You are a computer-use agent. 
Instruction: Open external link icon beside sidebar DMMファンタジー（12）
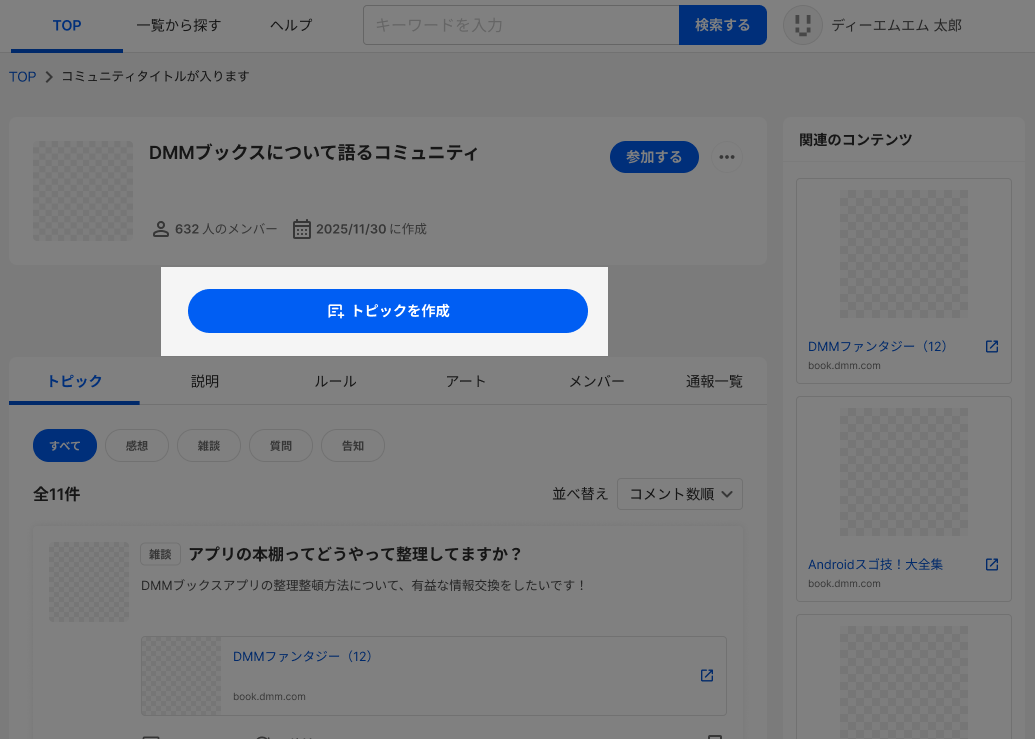[x=991, y=346]
